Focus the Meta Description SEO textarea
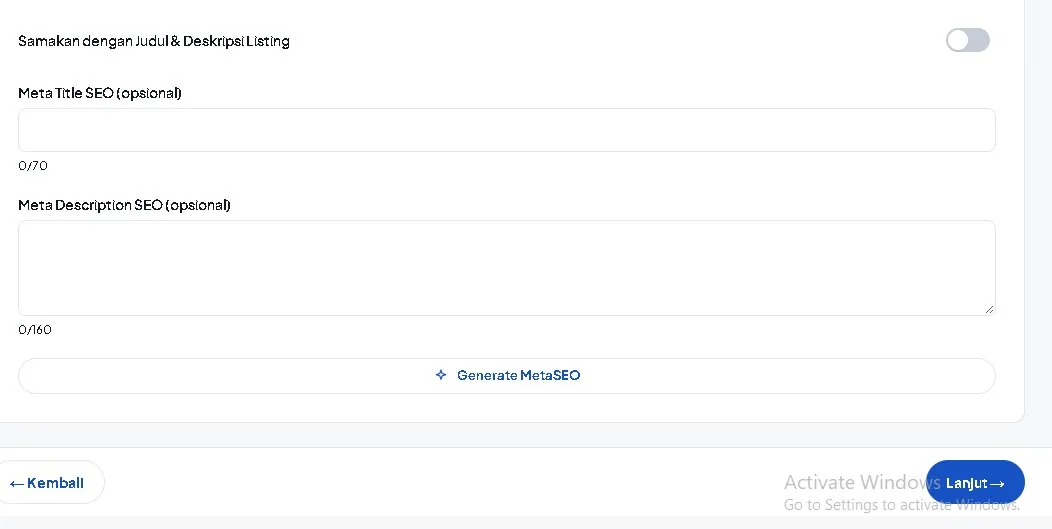This screenshot has height=529, width=1052. click(507, 268)
